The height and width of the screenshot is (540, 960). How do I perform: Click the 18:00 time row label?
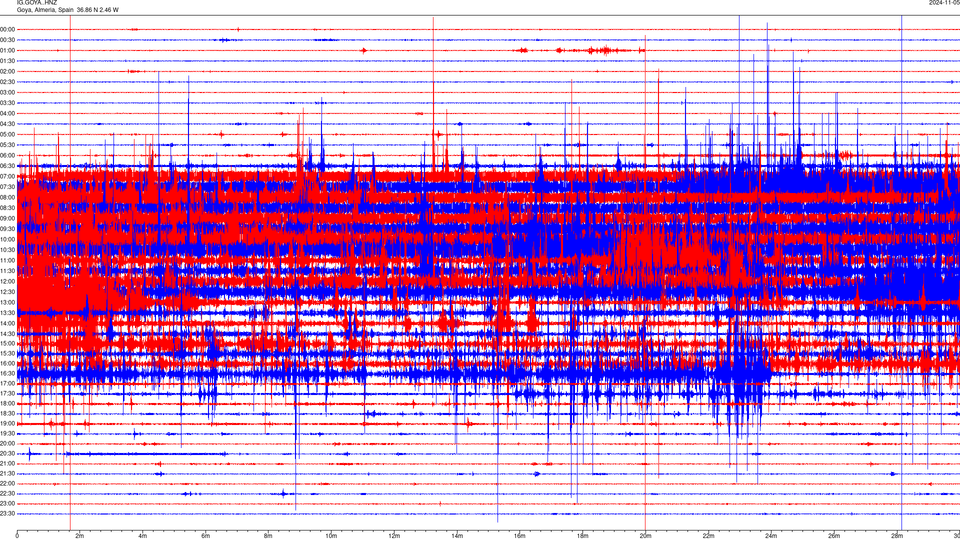[x=7, y=403]
